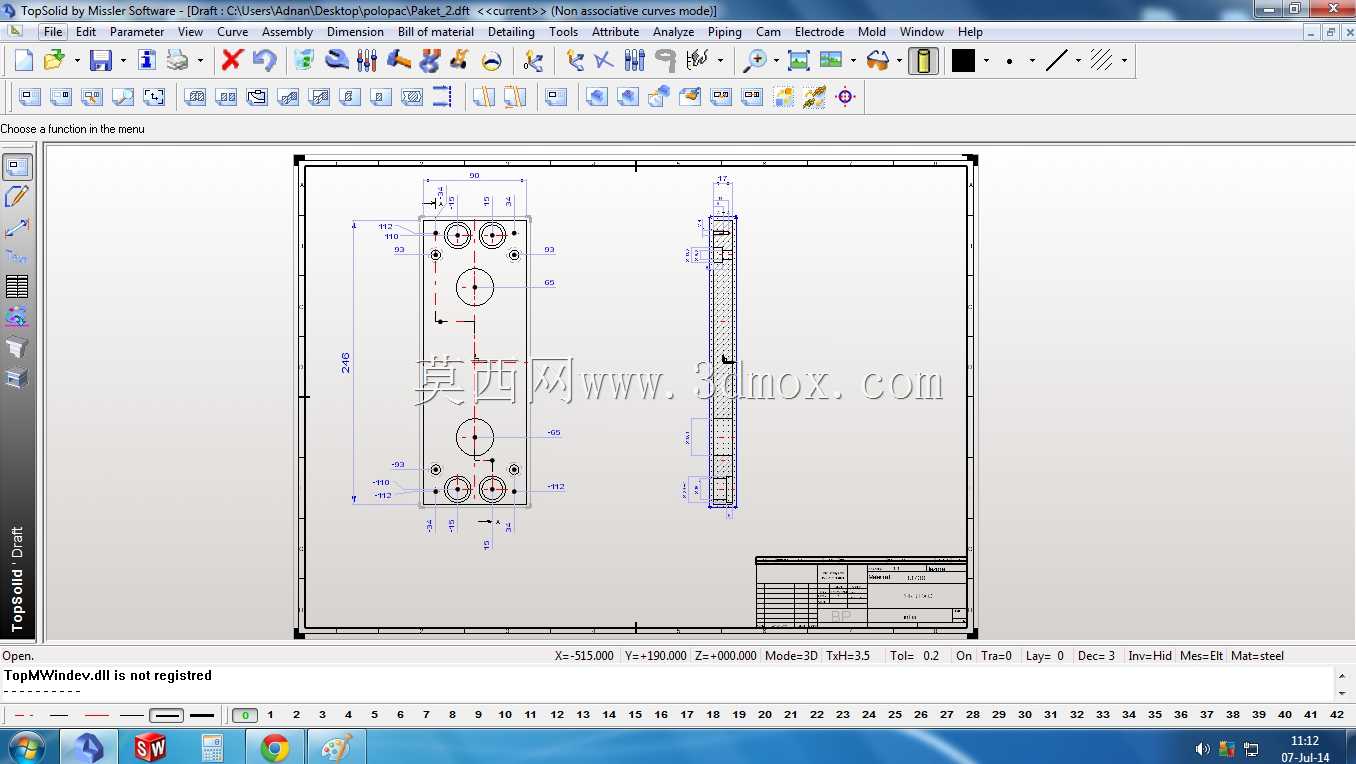
Task: Click the zoom-to-fit picture icon
Action: pyautogui.click(x=798, y=60)
